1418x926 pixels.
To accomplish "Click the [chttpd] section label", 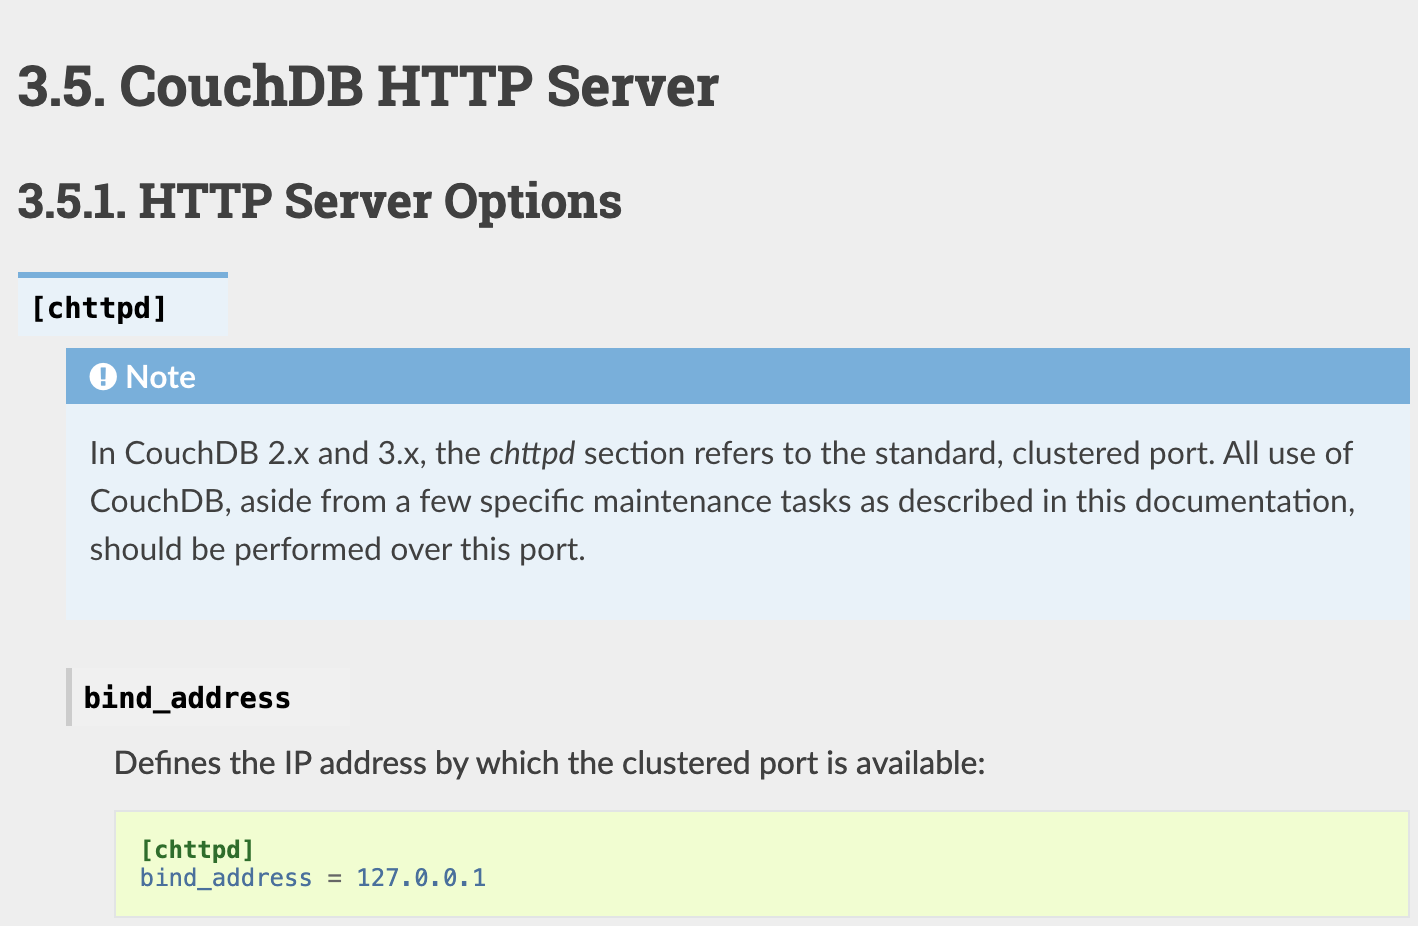I will tap(99, 308).
